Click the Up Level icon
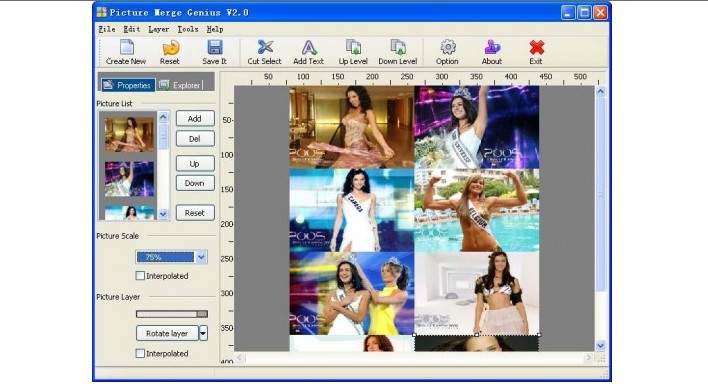Image resolution: width=708 pixels, height=391 pixels. tap(353, 47)
